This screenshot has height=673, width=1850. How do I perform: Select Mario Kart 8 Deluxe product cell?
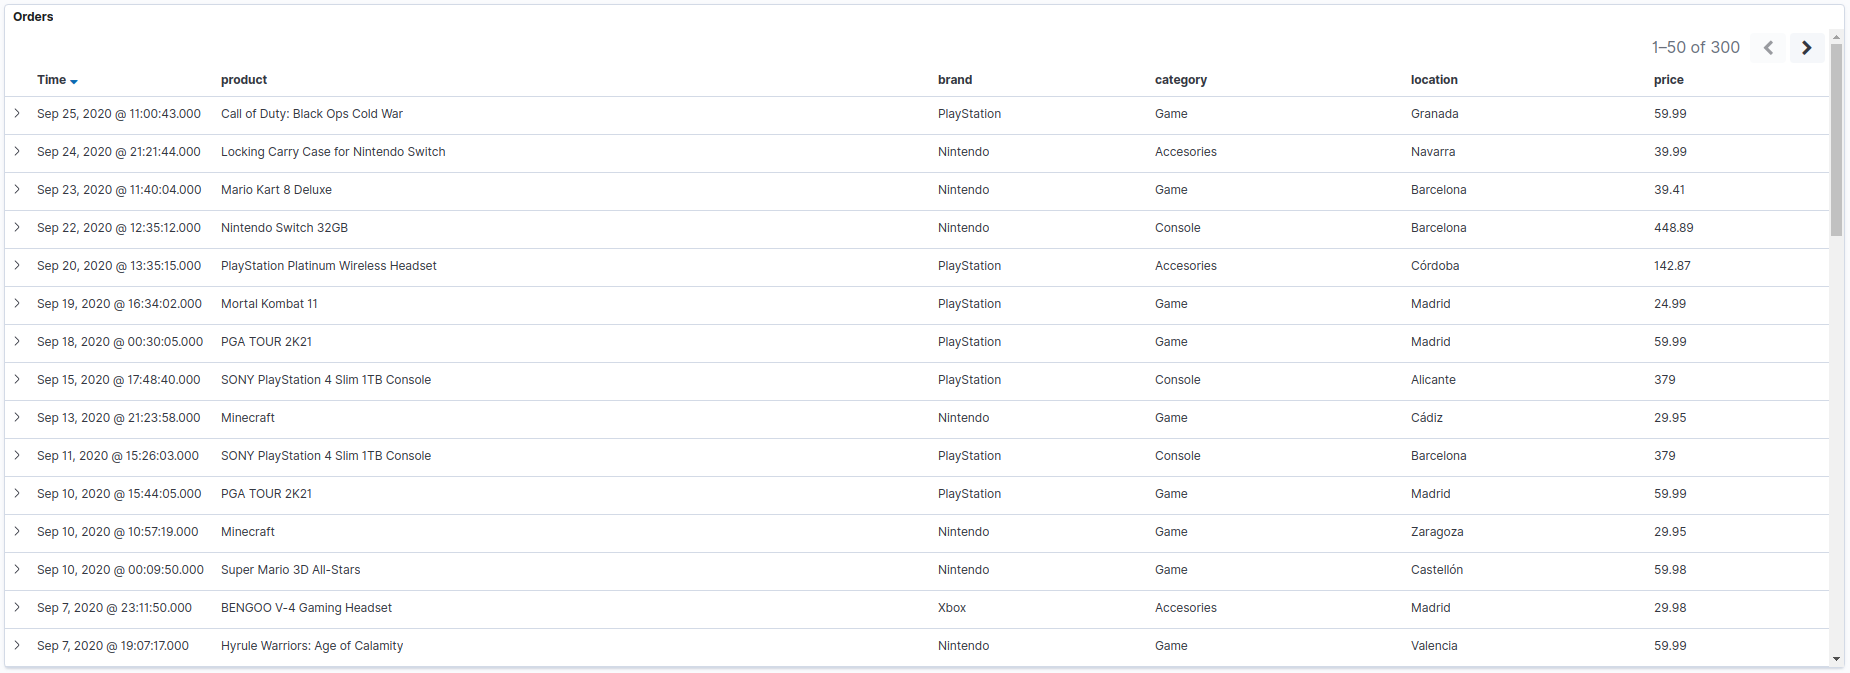tap(276, 190)
